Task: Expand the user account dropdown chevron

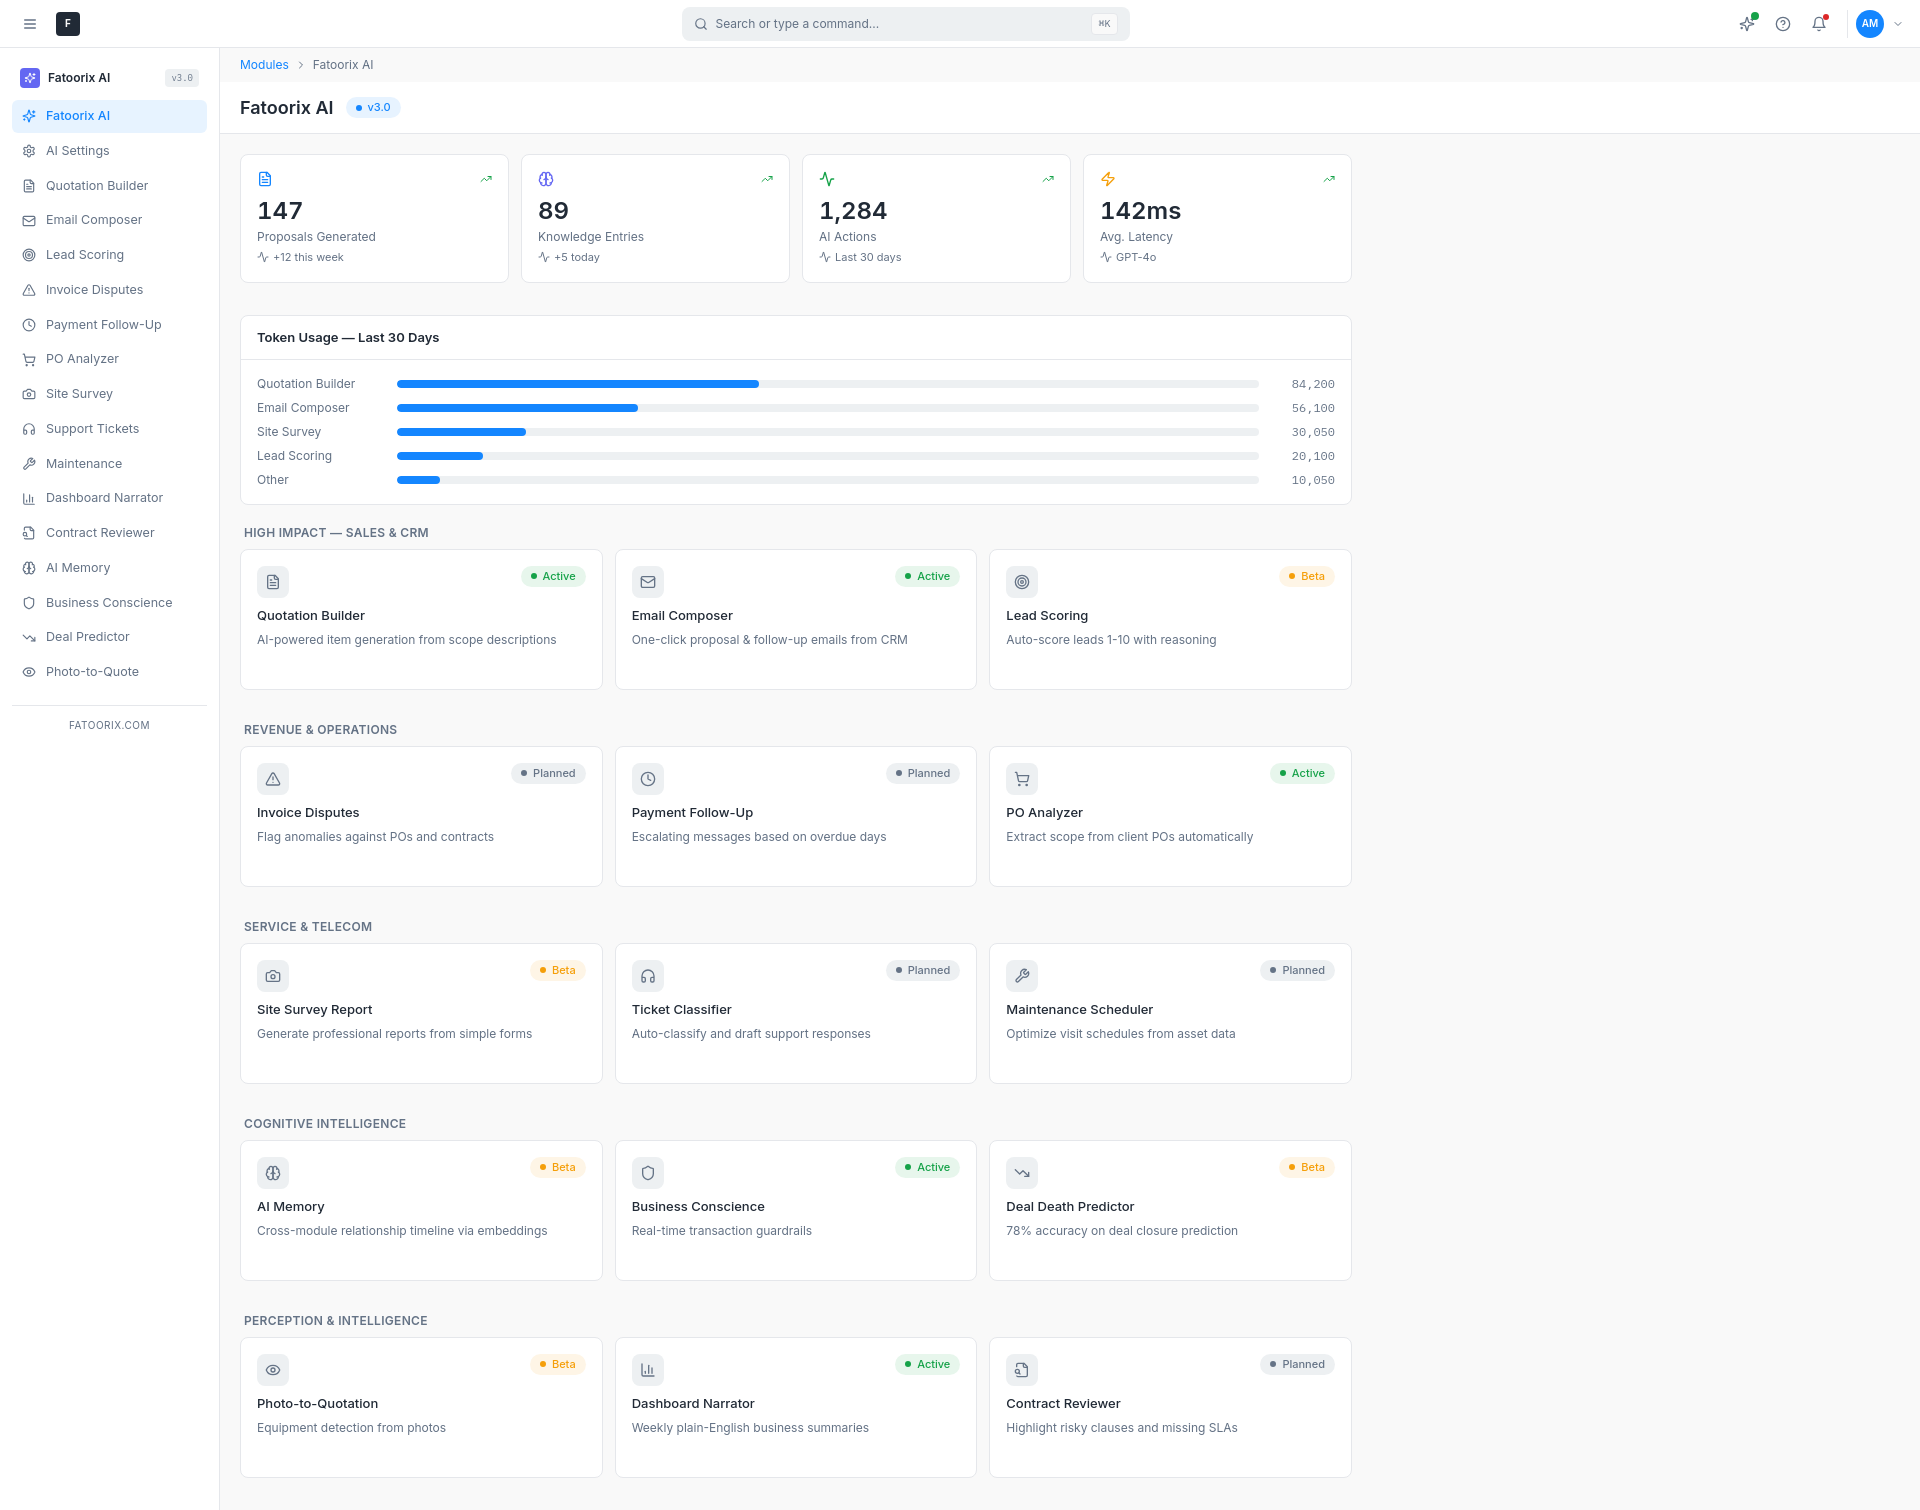Action: click(1898, 24)
